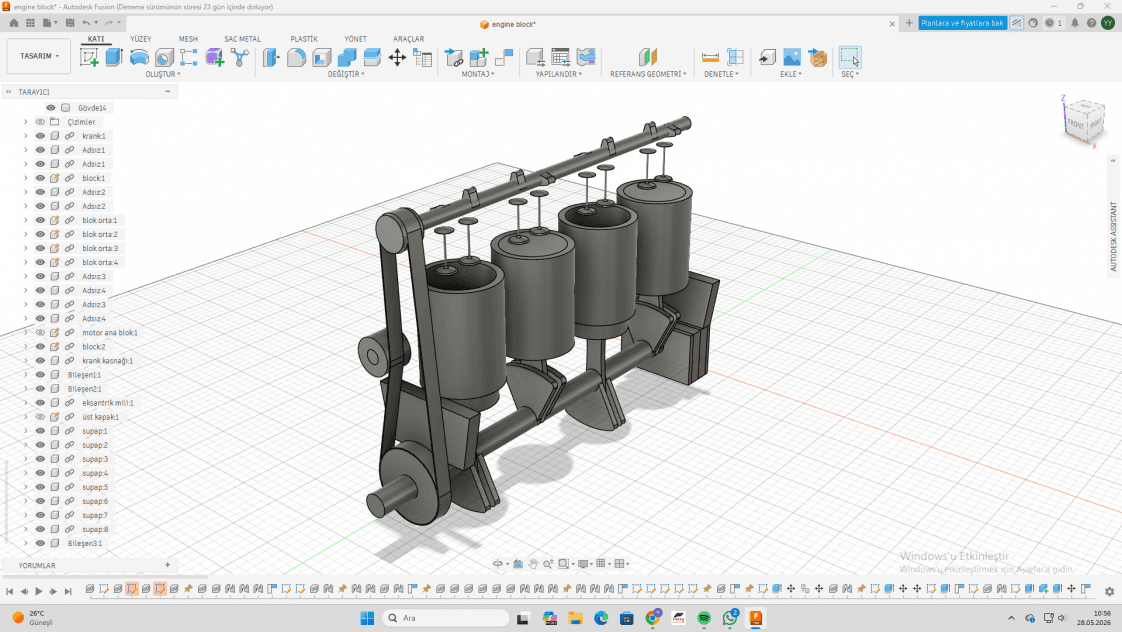The height and width of the screenshot is (632, 1122).
Task: Show the motor ana blok:1 component
Action: pos(40,333)
